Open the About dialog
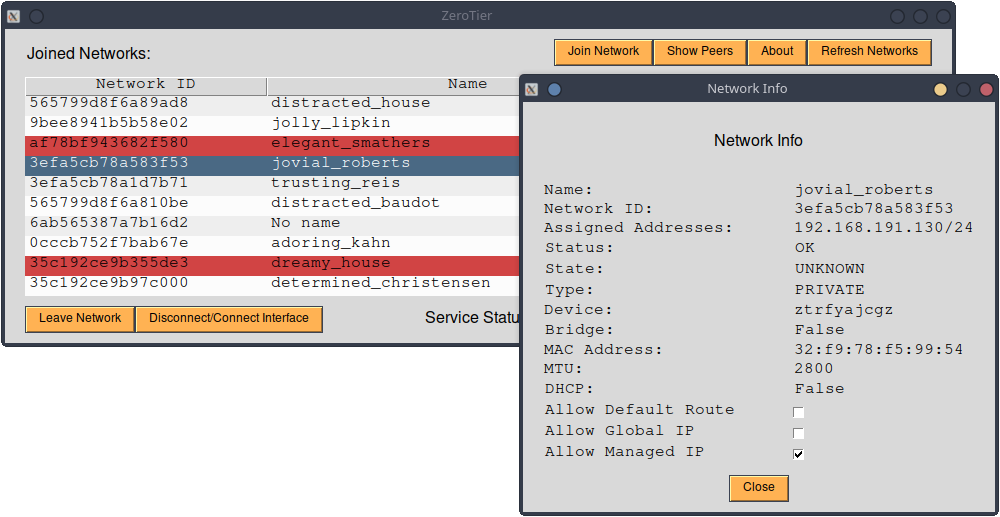The image size is (1000, 517). click(x=777, y=52)
